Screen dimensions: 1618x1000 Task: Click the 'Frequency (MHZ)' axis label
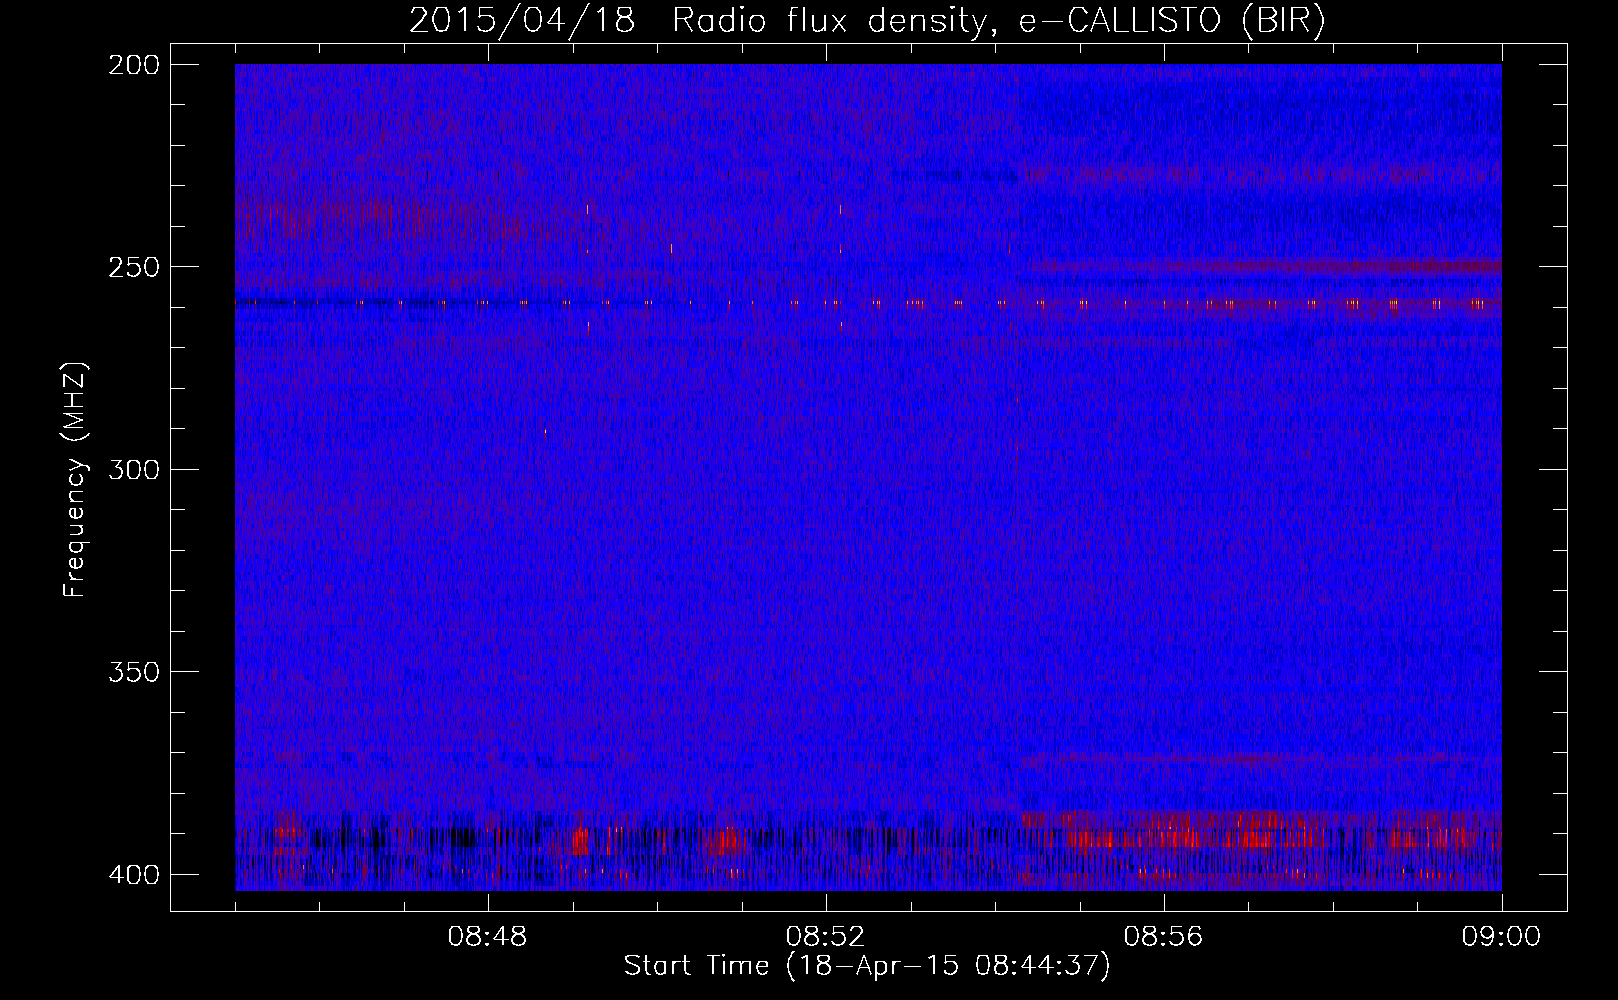(x=75, y=479)
